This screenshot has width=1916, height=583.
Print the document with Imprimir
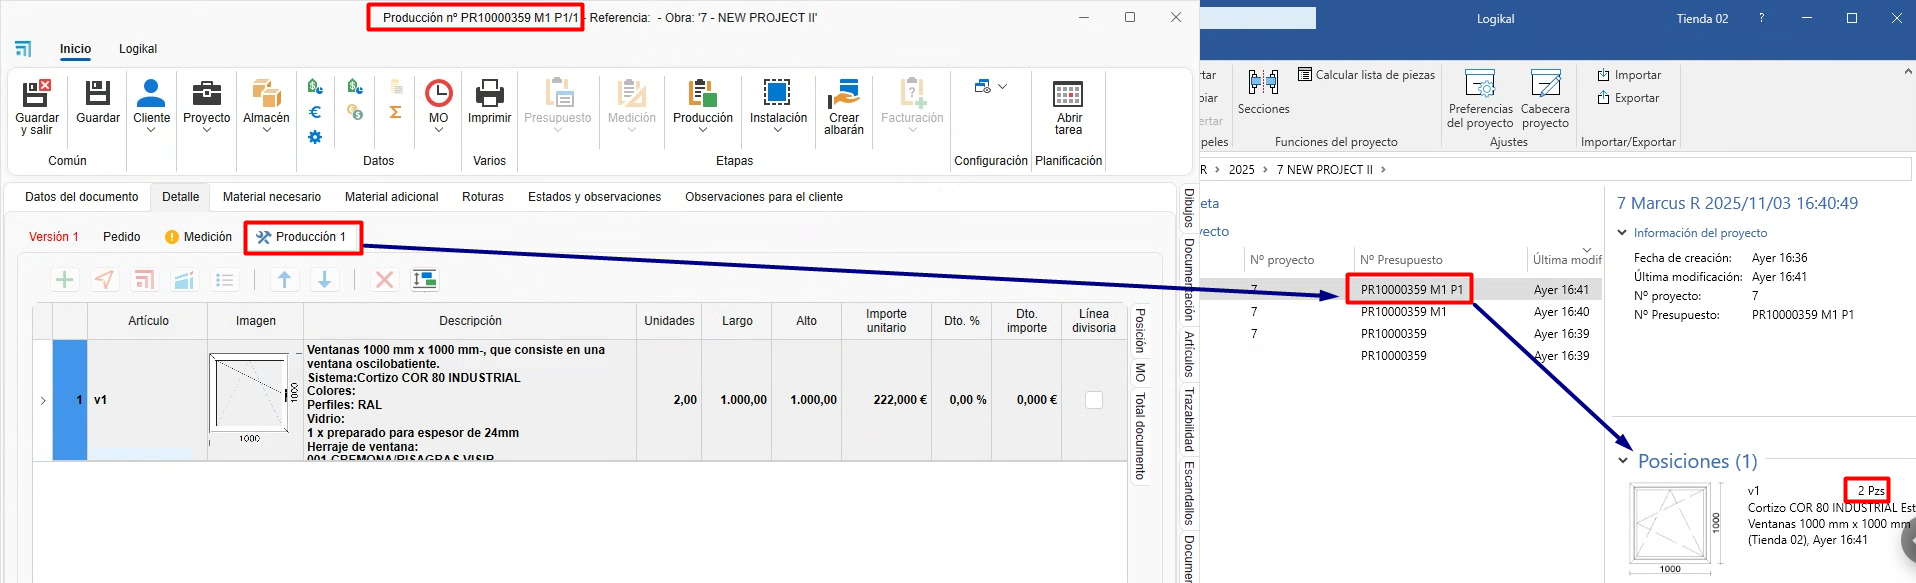pyautogui.click(x=489, y=94)
